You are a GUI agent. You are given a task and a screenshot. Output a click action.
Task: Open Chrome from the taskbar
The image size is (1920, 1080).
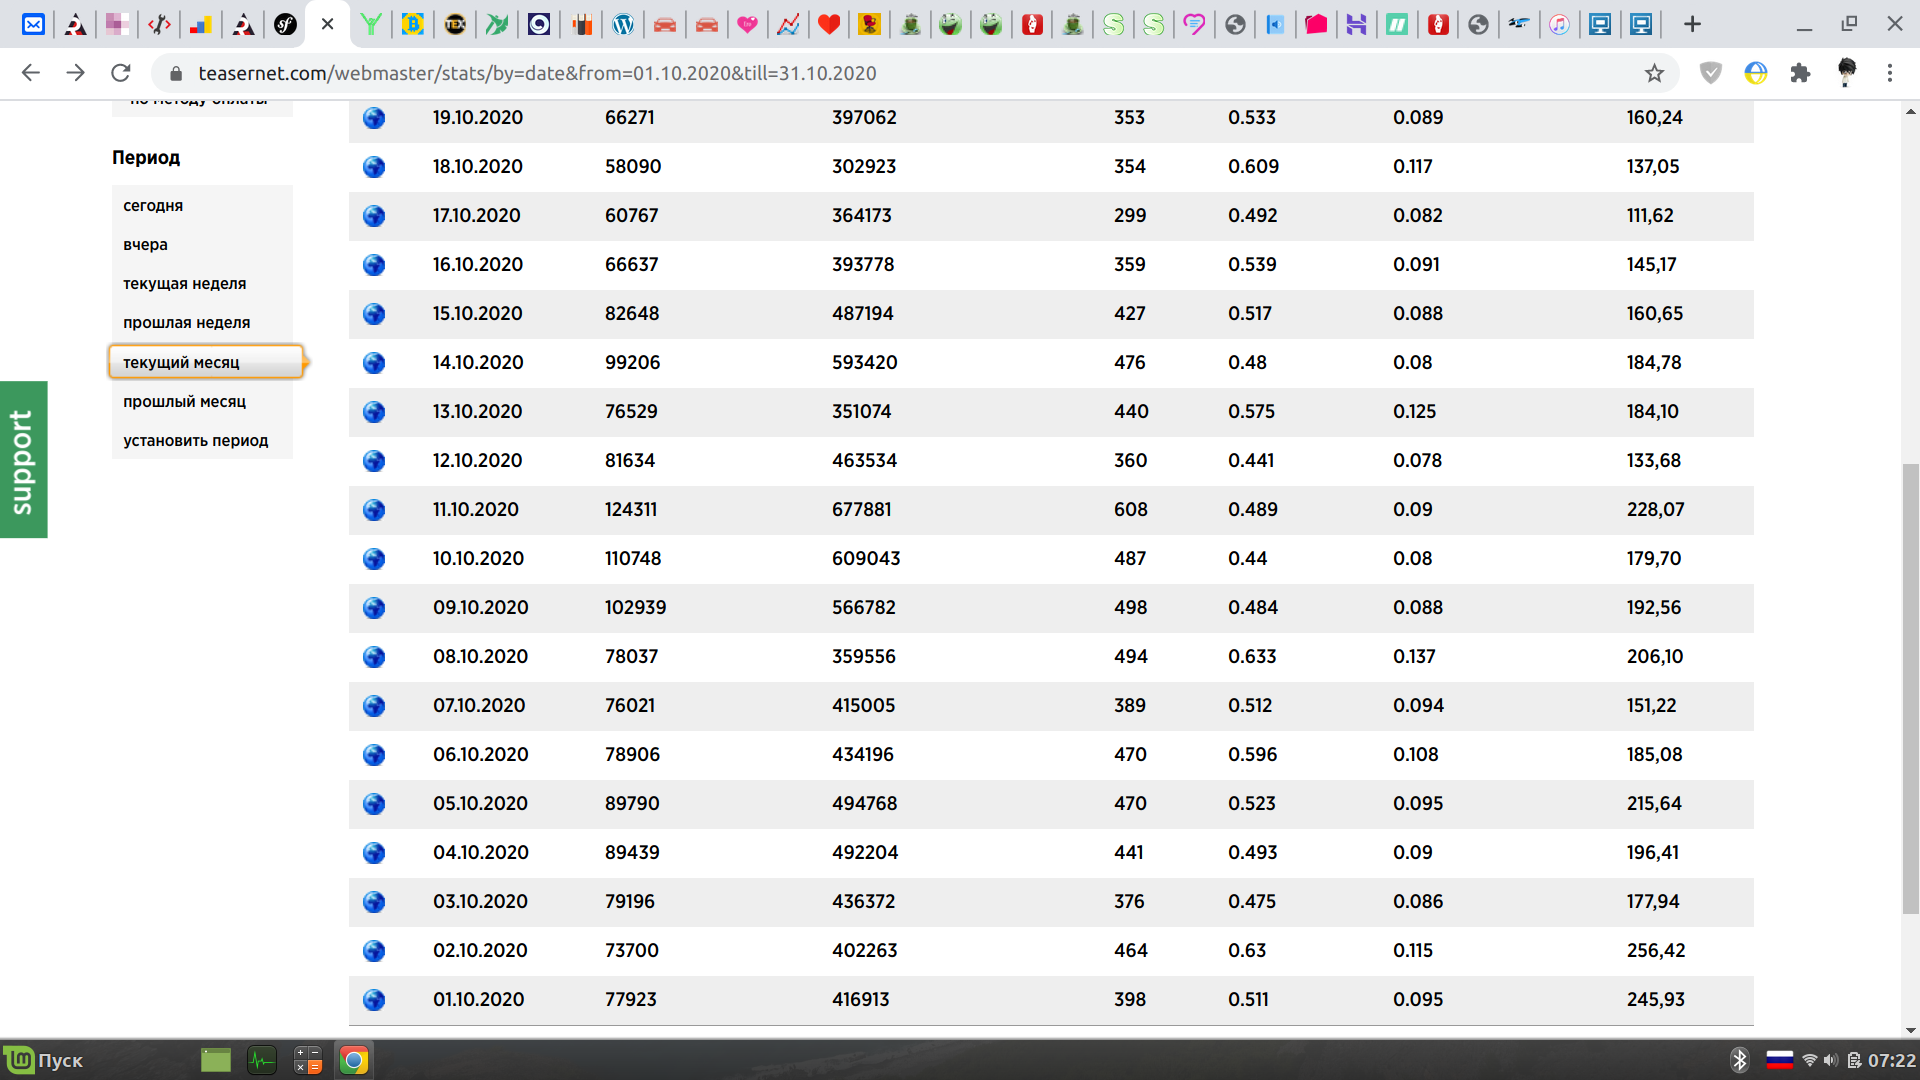pyautogui.click(x=353, y=1060)
